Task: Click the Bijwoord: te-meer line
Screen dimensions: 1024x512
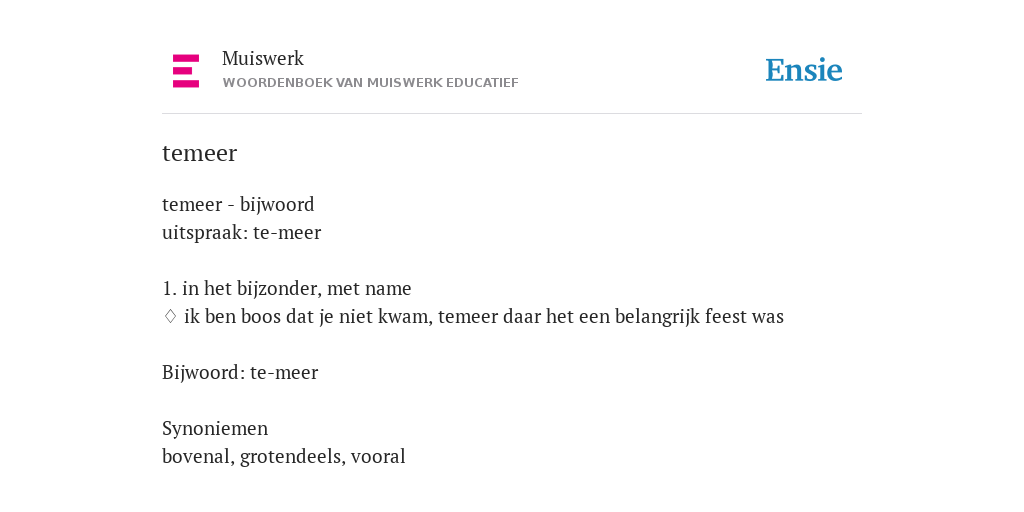Action: coord(240,372)
